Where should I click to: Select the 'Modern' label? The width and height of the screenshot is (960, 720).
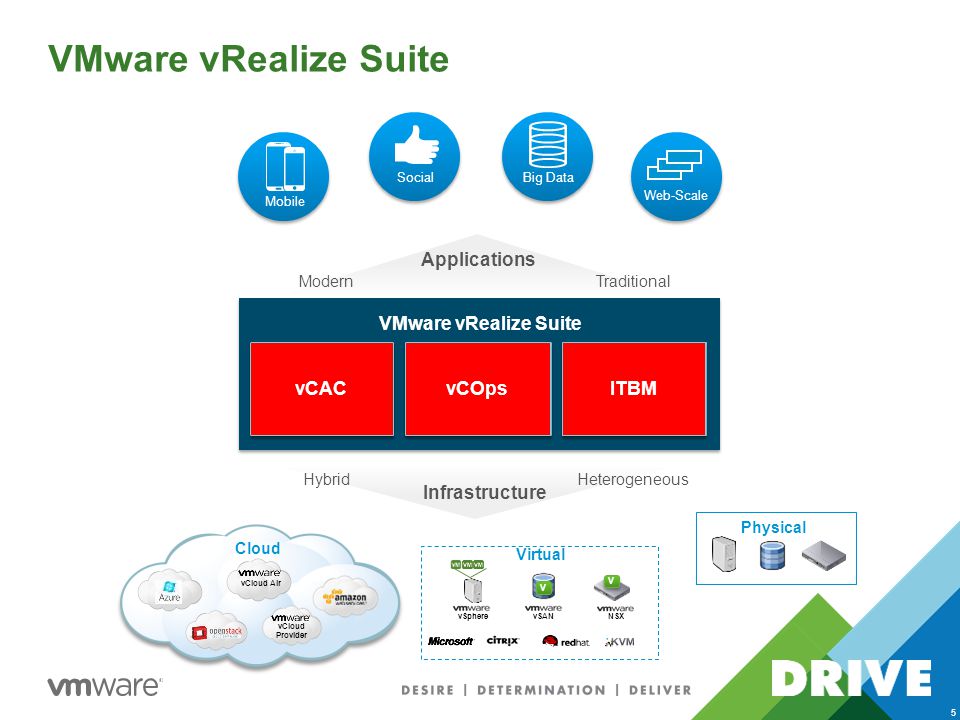tap(326, 281)
